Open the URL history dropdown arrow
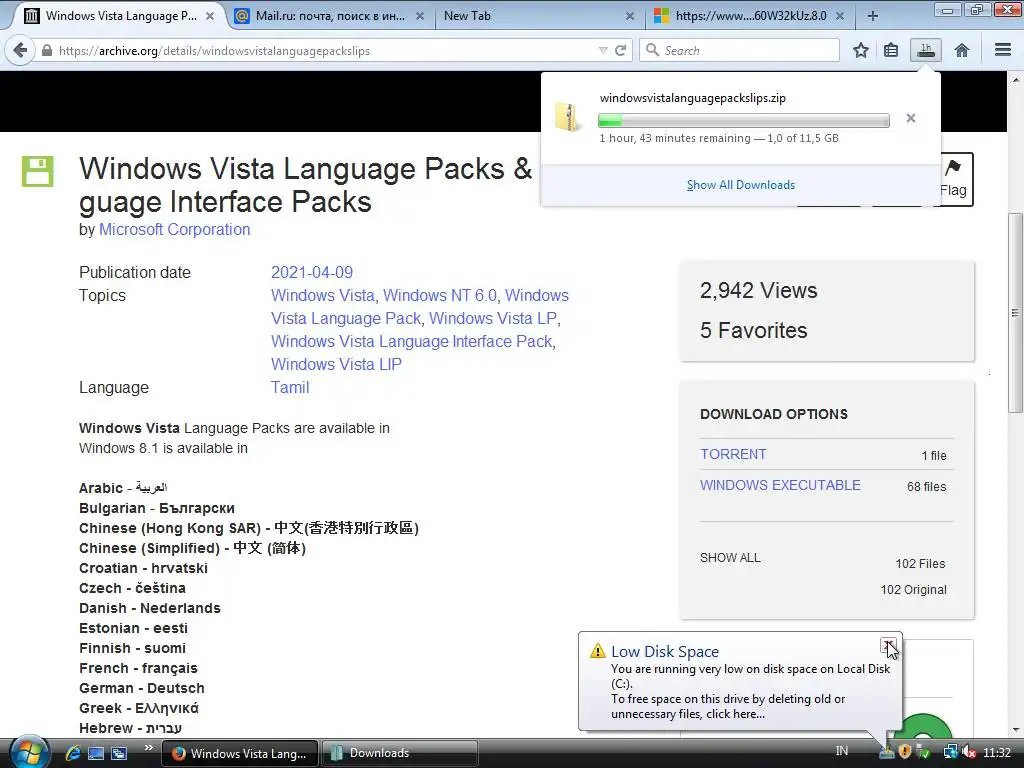Viewport: 1024px width, 768px height. point(603,50)
